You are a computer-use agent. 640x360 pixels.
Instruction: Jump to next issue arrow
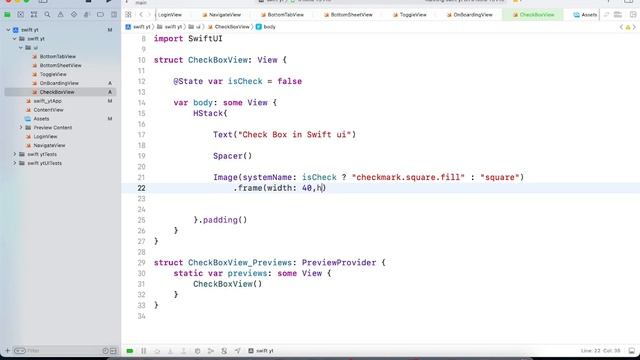pyautogui.click(x=634, y=27)
